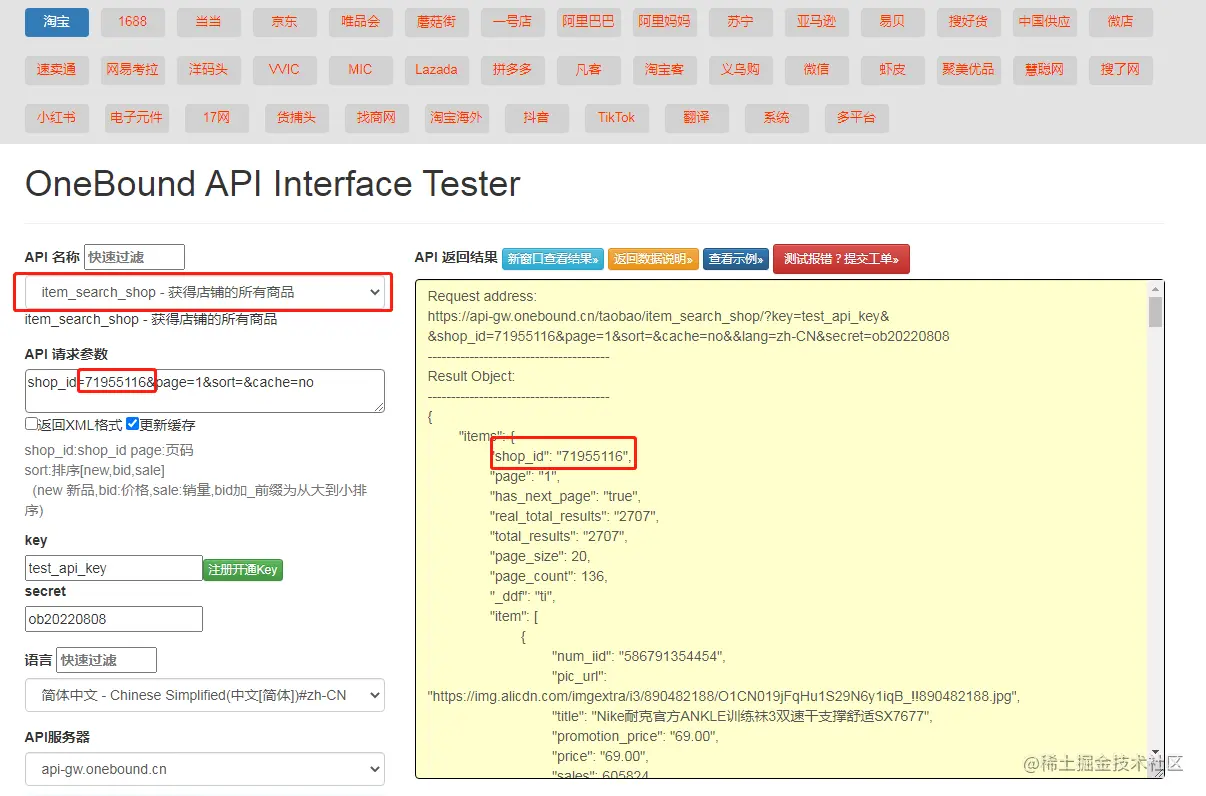1206x796 pixels.
Task: Click the green 注册开通Key button
Action: tap(243, 569)
